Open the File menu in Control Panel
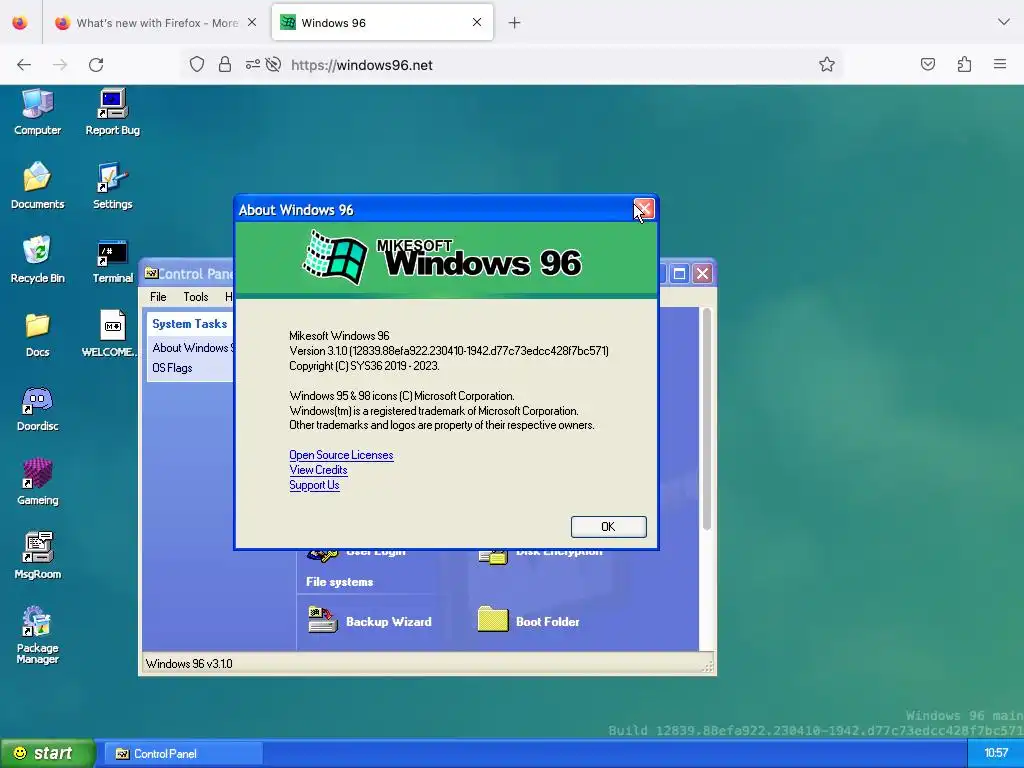 coord(158,296)
